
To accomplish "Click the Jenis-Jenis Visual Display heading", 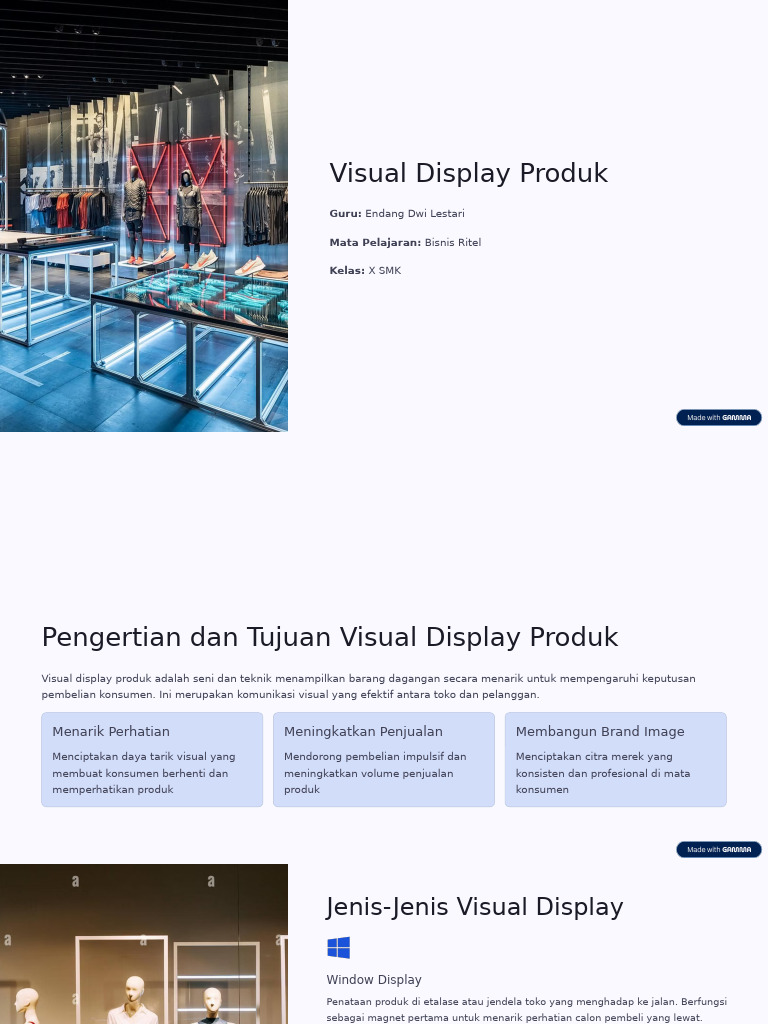I will pos(474,907).
